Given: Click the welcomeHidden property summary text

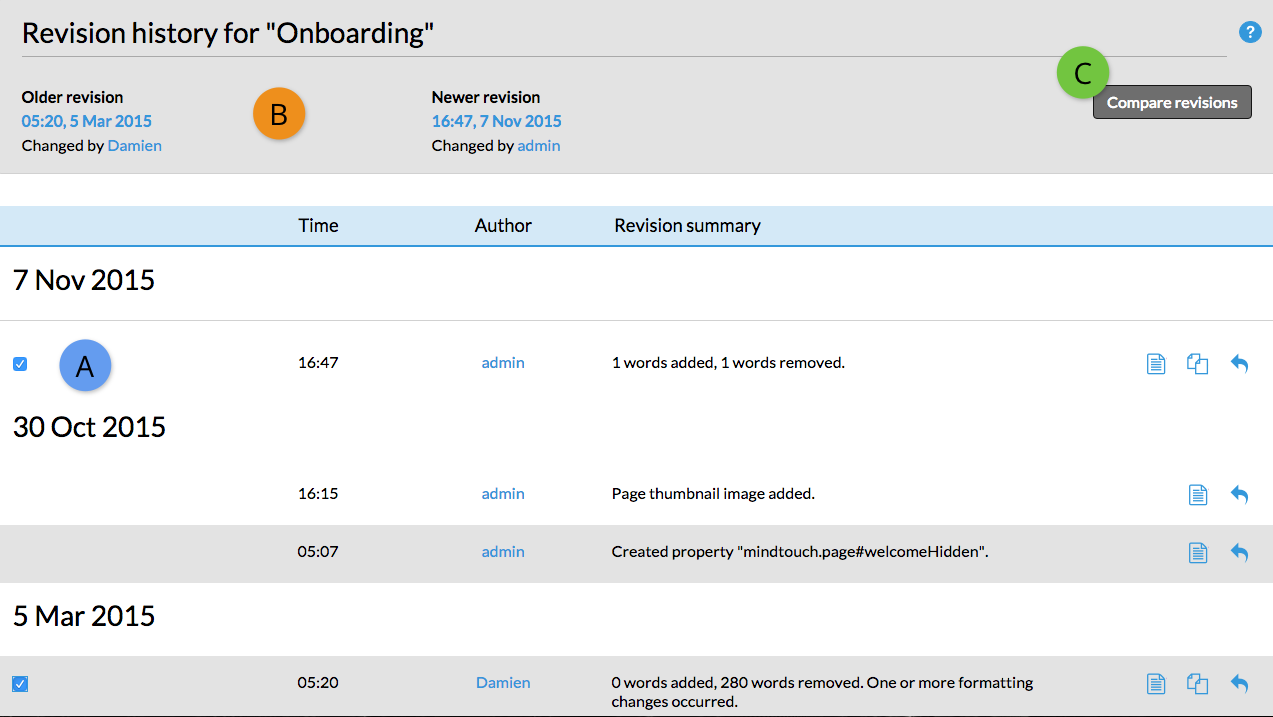Looking at the screenshot, I should (800, 551).
